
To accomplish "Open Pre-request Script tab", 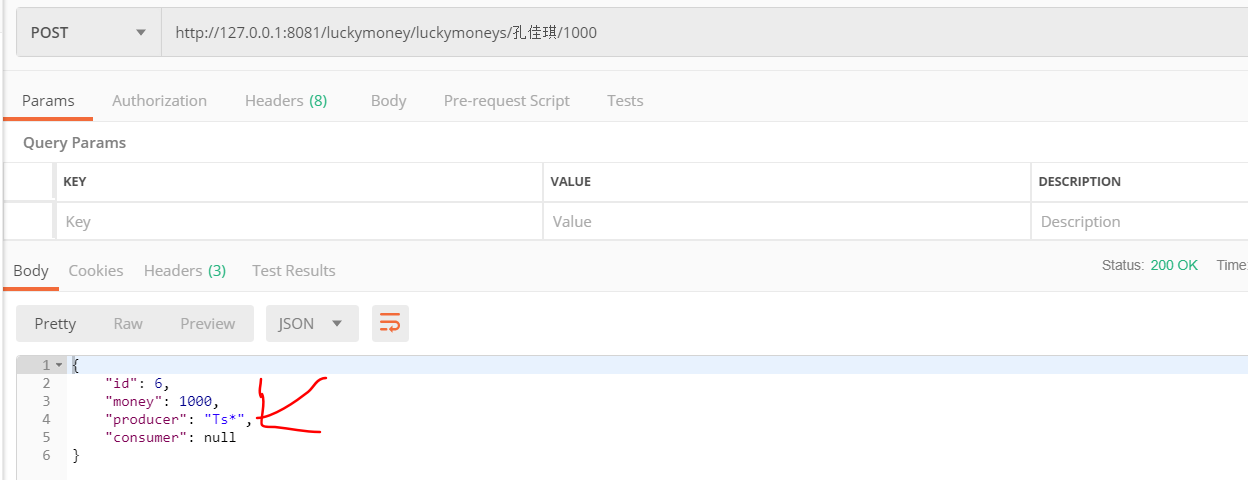I will 506,101.
